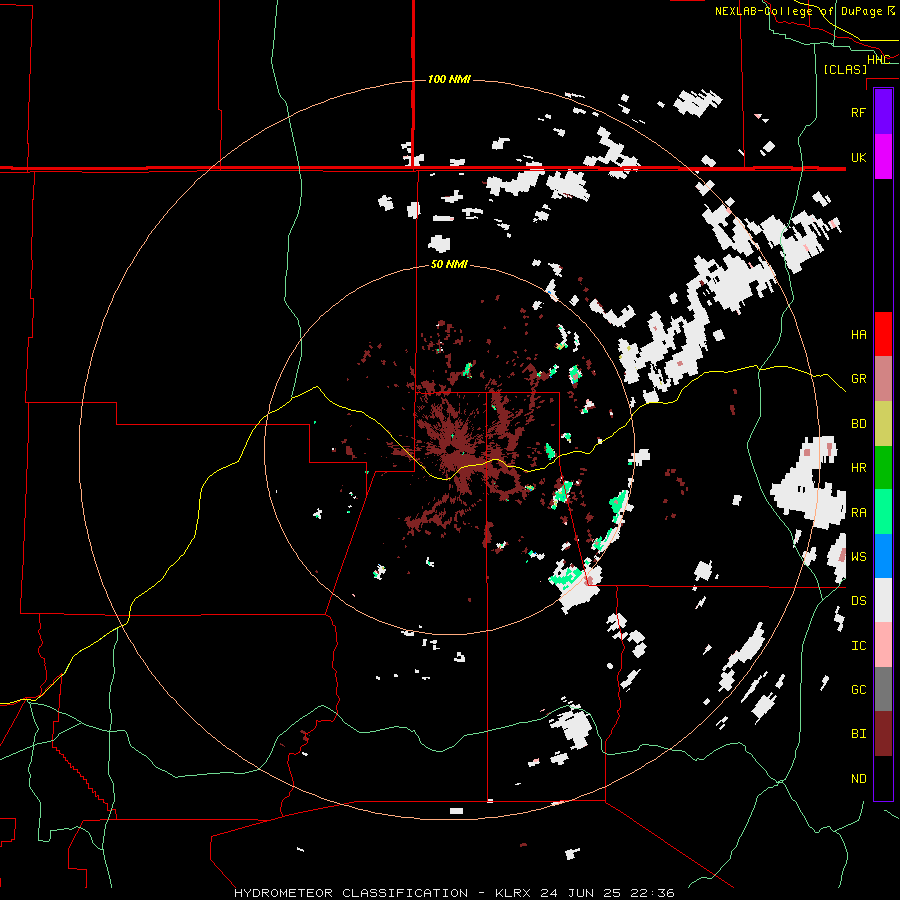Click the RA legend label
900x900 pixels.
tap(858, 512)
